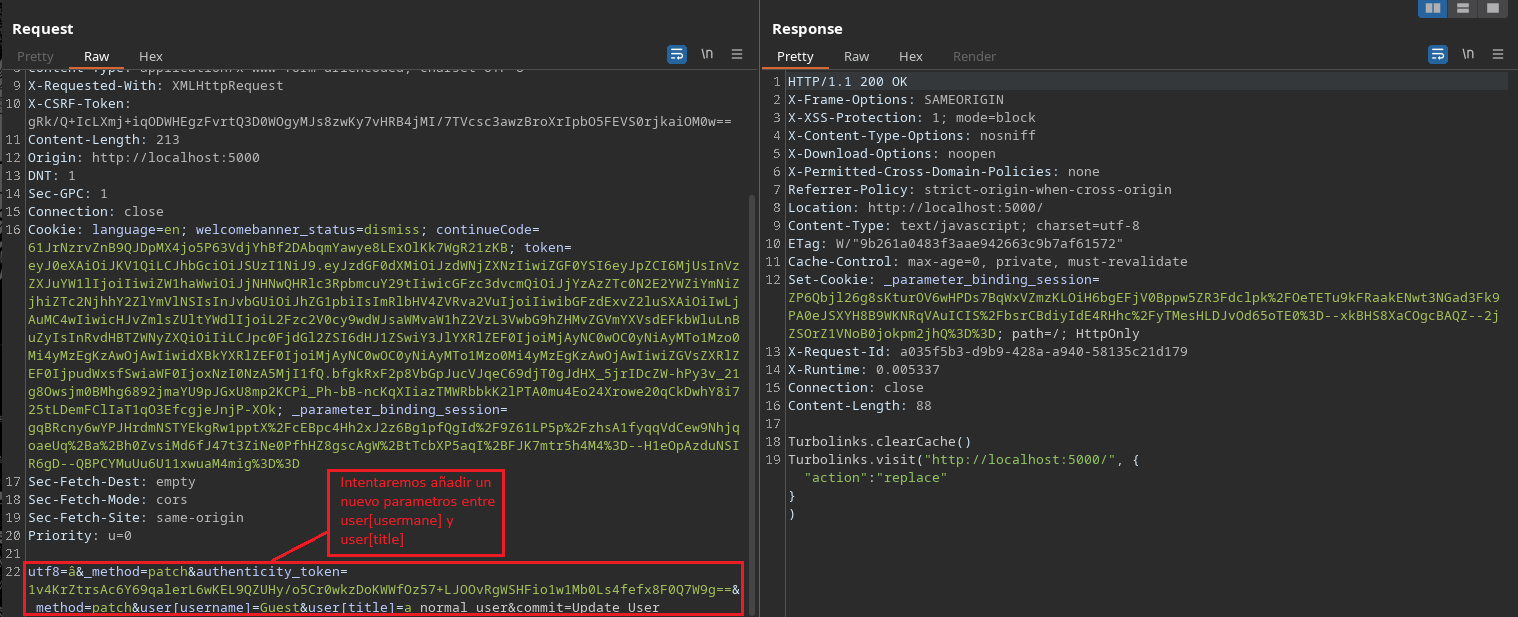The image size is (1518, 617).
Task: Select the Raw tab in Request
Action: pos(97,57)
